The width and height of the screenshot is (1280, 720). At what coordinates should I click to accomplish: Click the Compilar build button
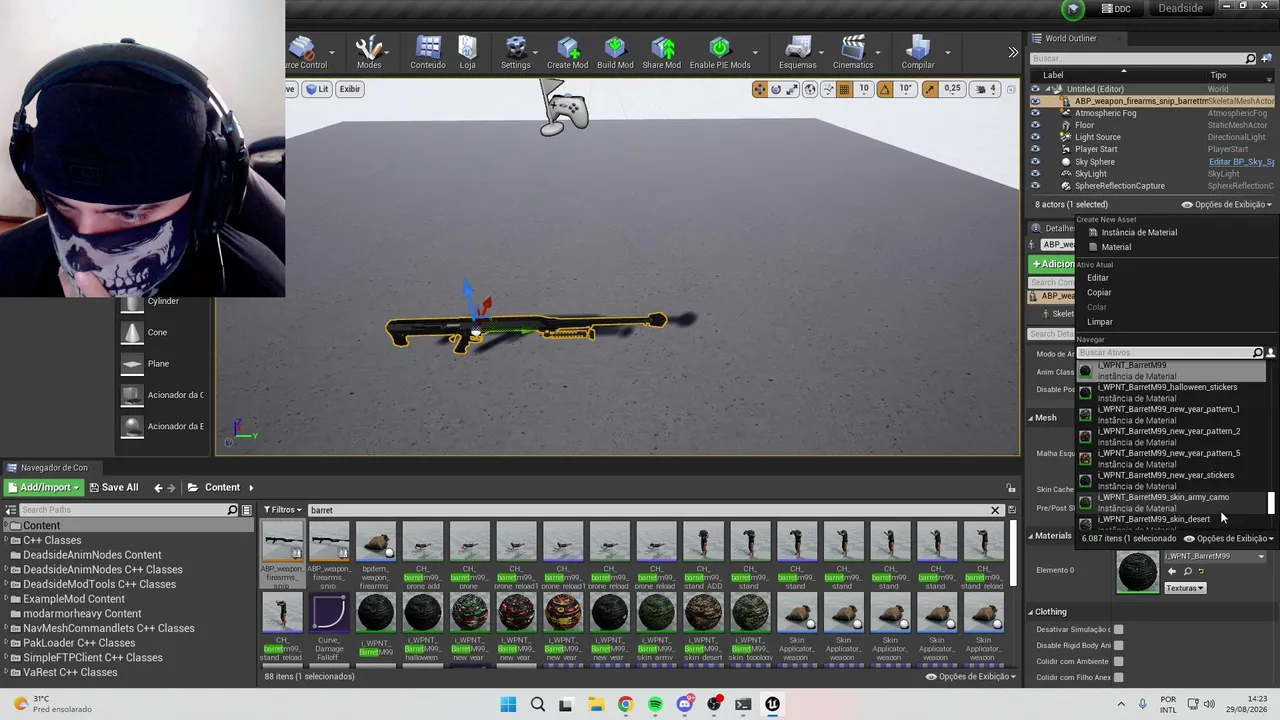pos(918,53)
